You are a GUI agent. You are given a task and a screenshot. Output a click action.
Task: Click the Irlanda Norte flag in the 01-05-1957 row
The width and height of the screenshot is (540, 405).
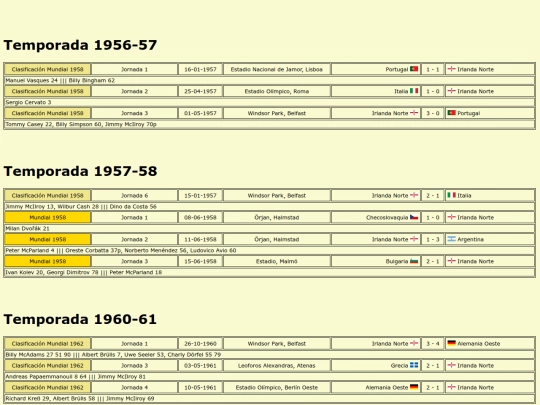(x=414, y=113)
